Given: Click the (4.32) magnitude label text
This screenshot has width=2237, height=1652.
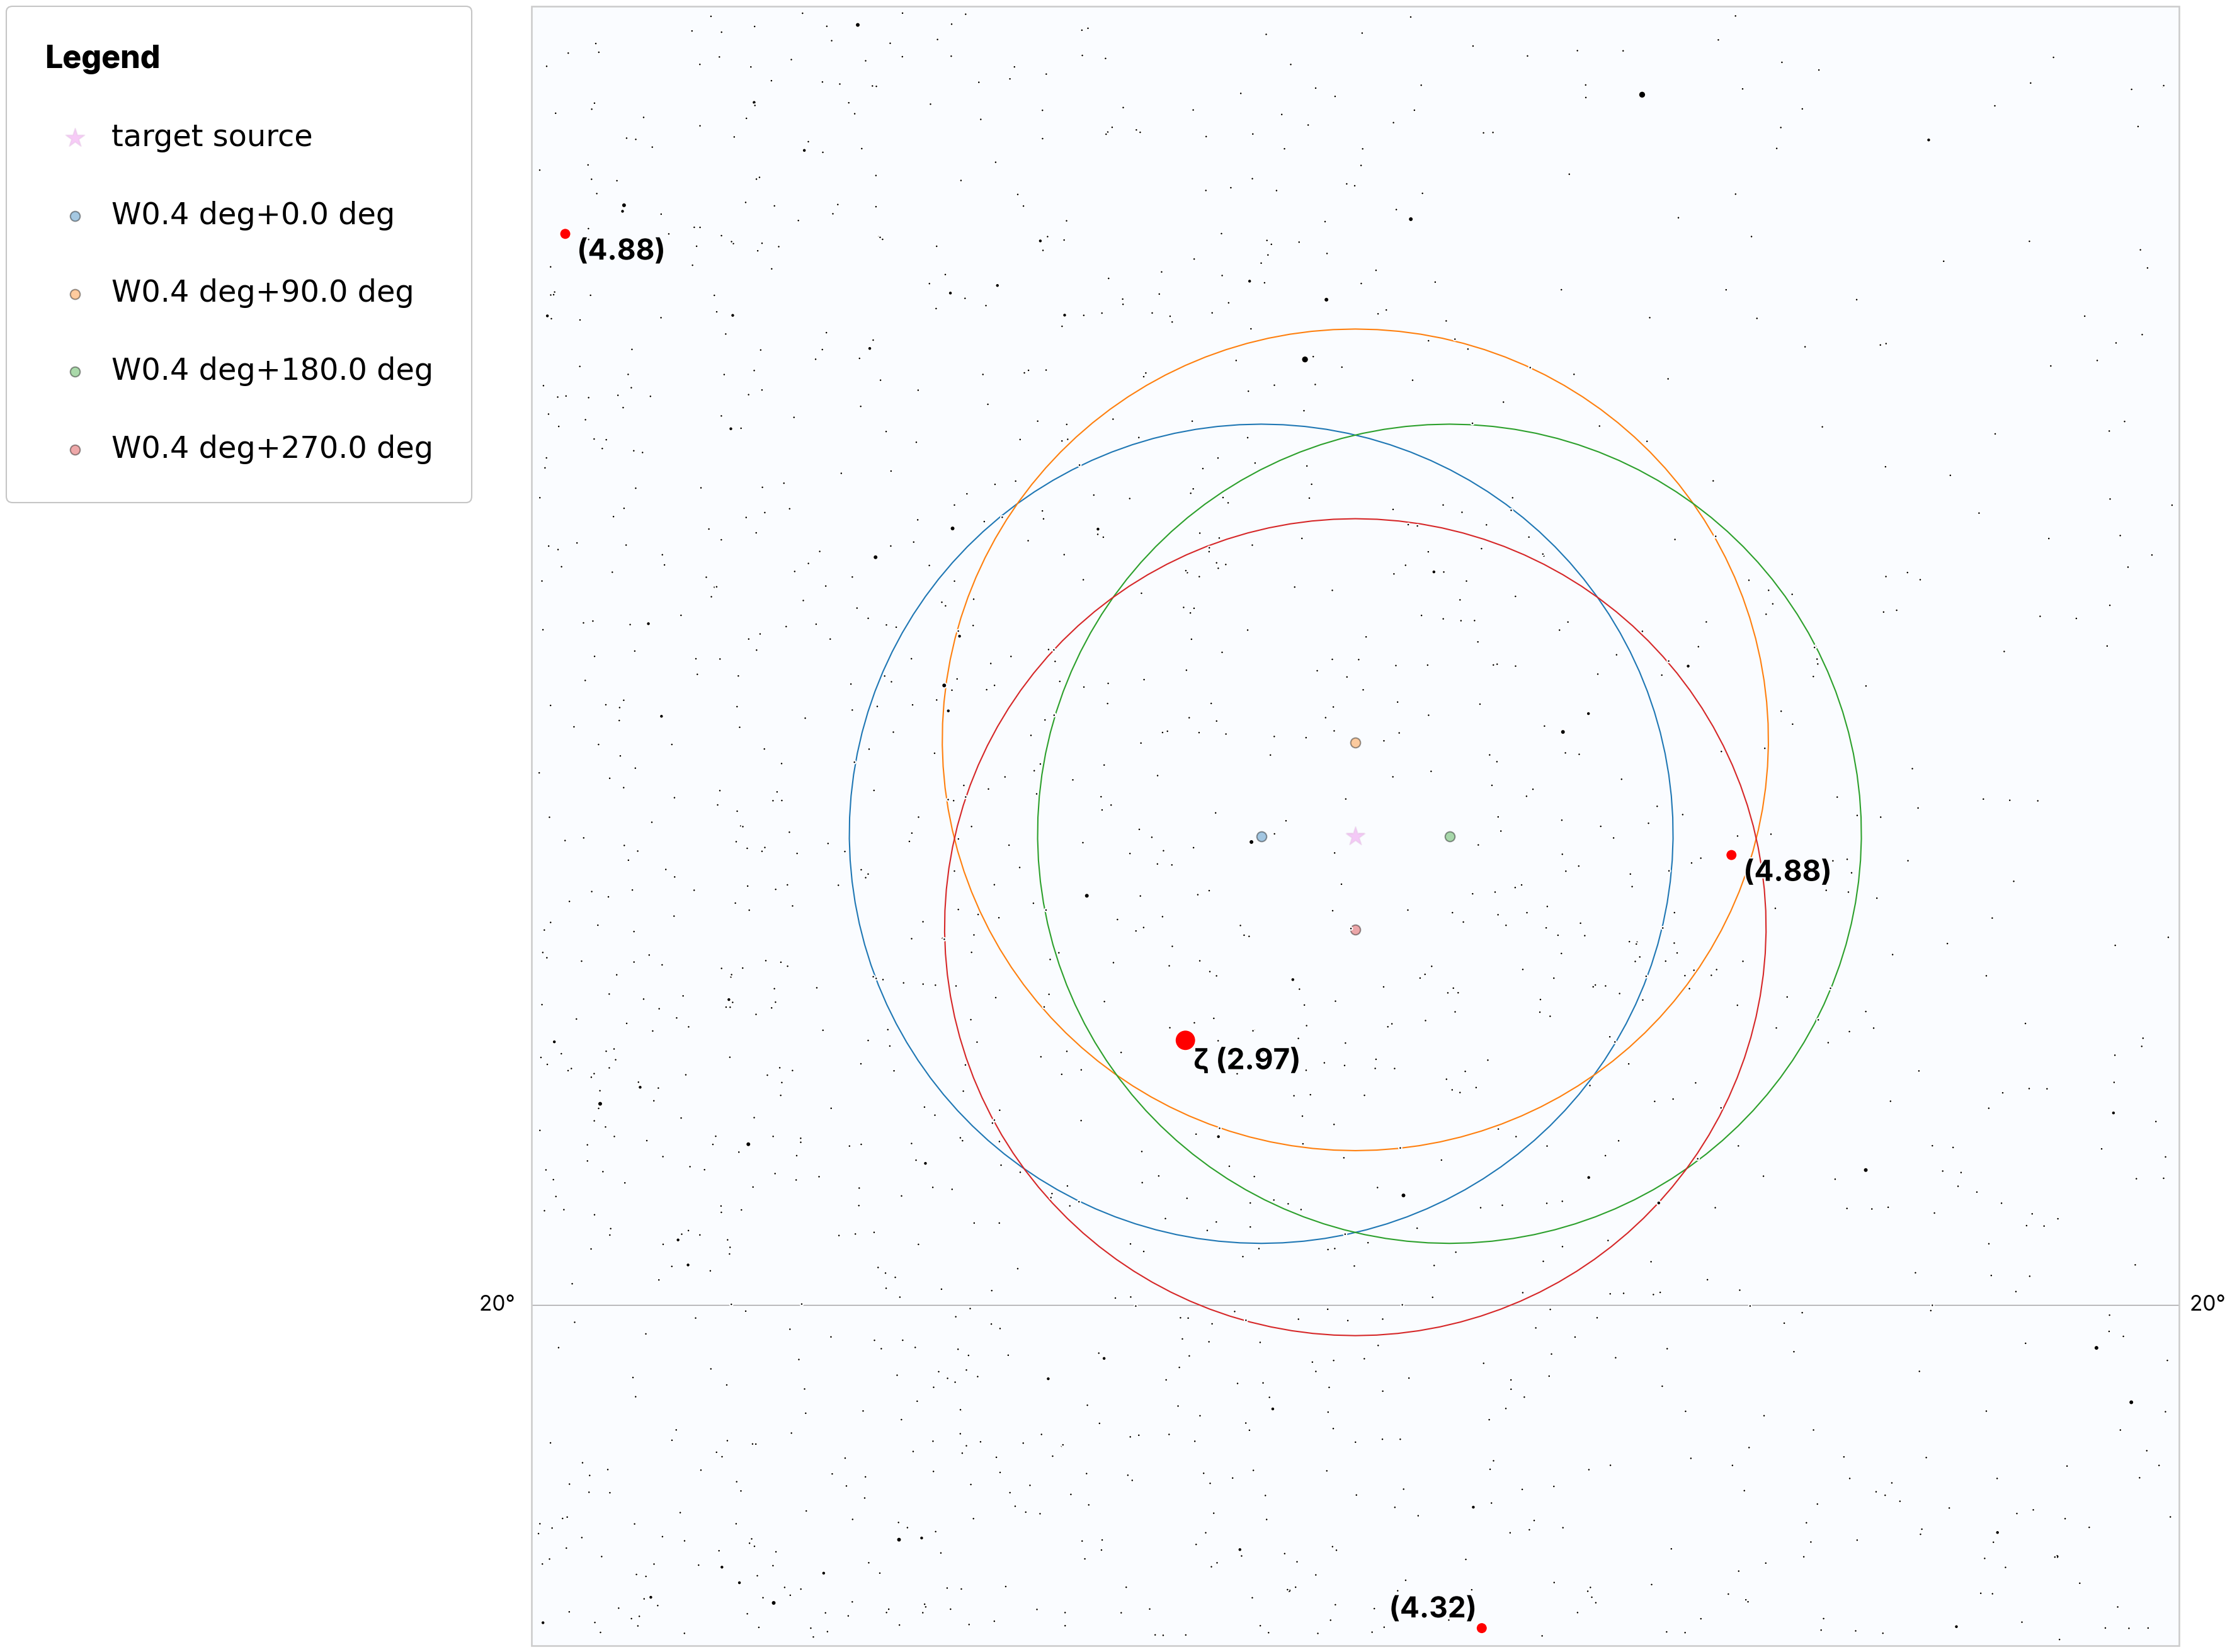Looking at the screenshot, I should pyautogui.click(x=1432, y=1608).
